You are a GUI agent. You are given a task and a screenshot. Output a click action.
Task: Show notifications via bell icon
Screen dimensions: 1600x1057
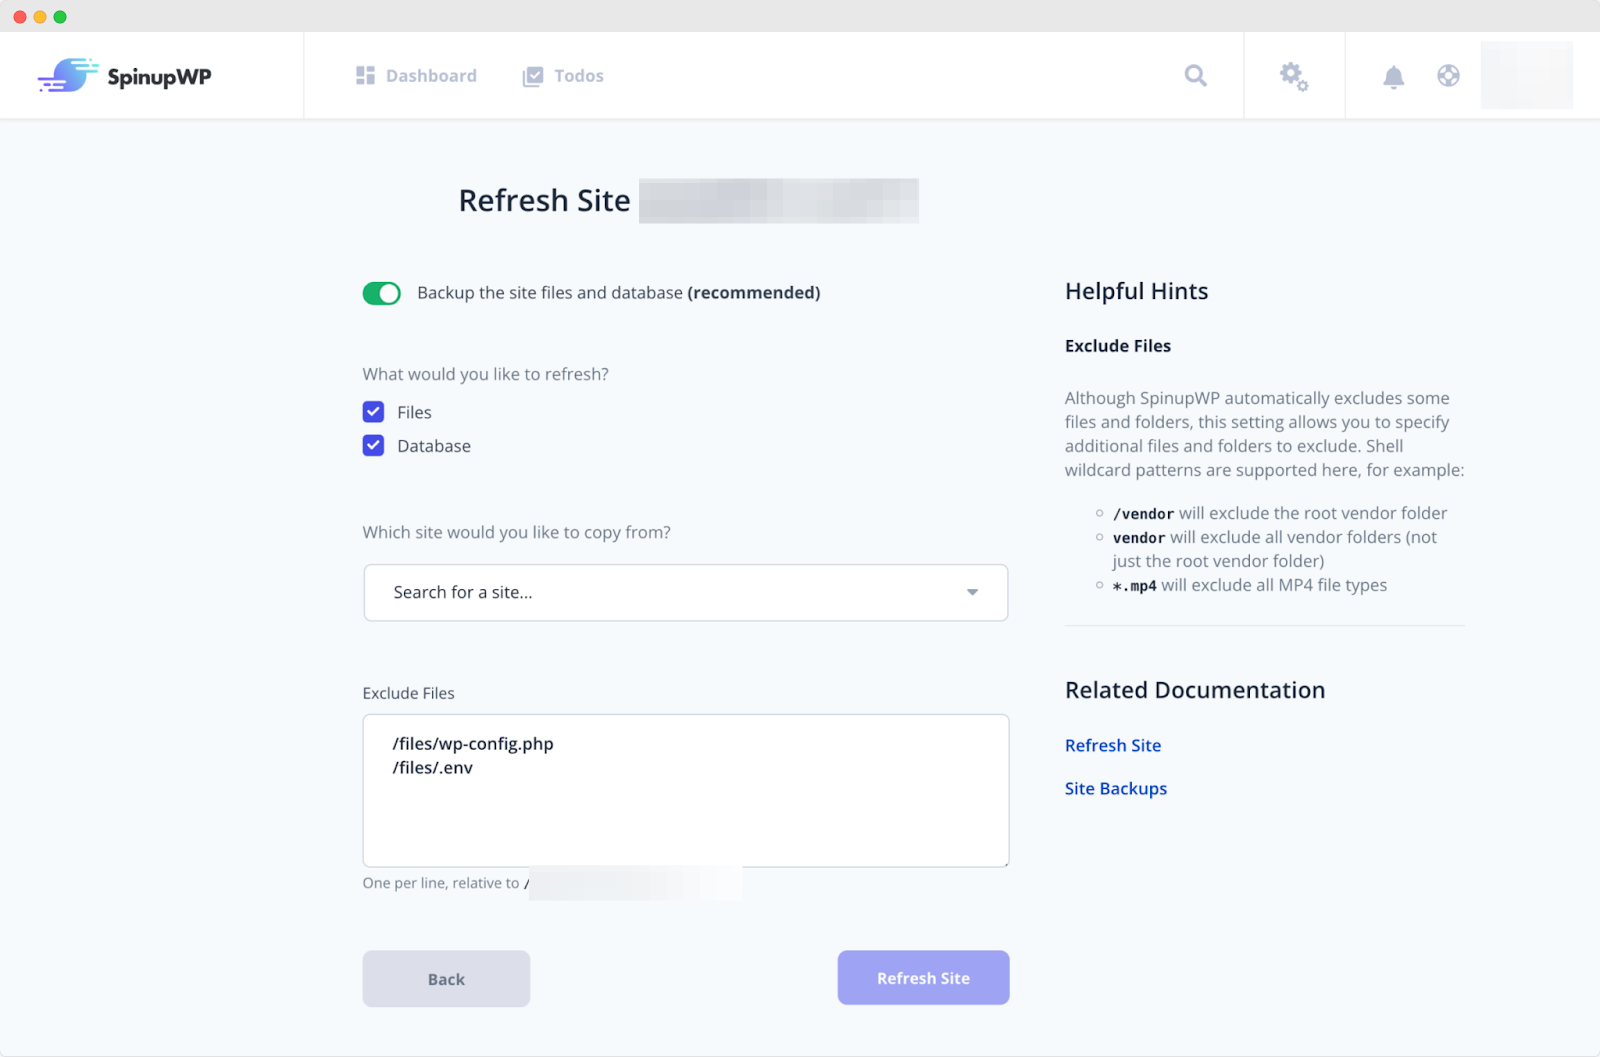(1393, 77)
